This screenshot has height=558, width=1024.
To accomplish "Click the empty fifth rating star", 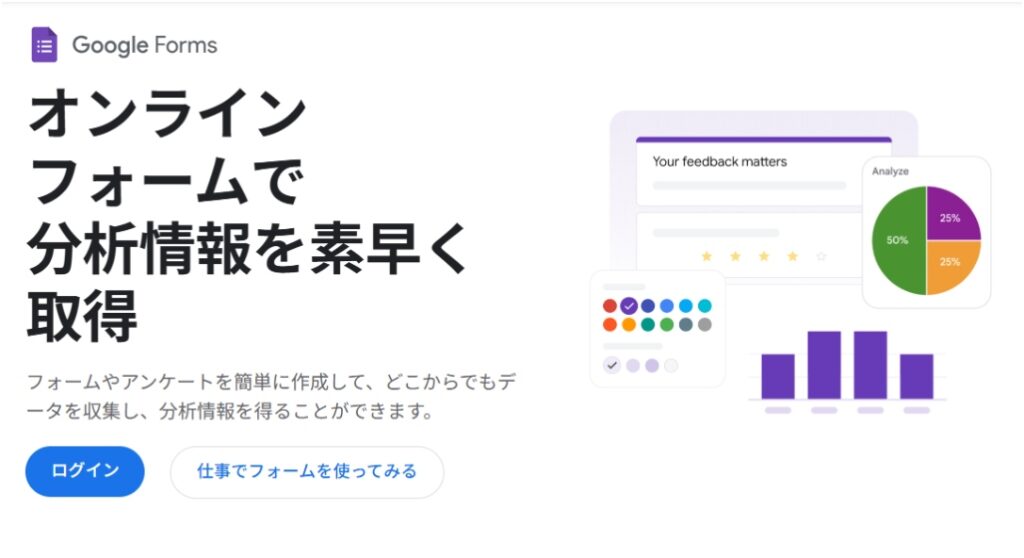I will pyautogui.click(x=821, y=257).
